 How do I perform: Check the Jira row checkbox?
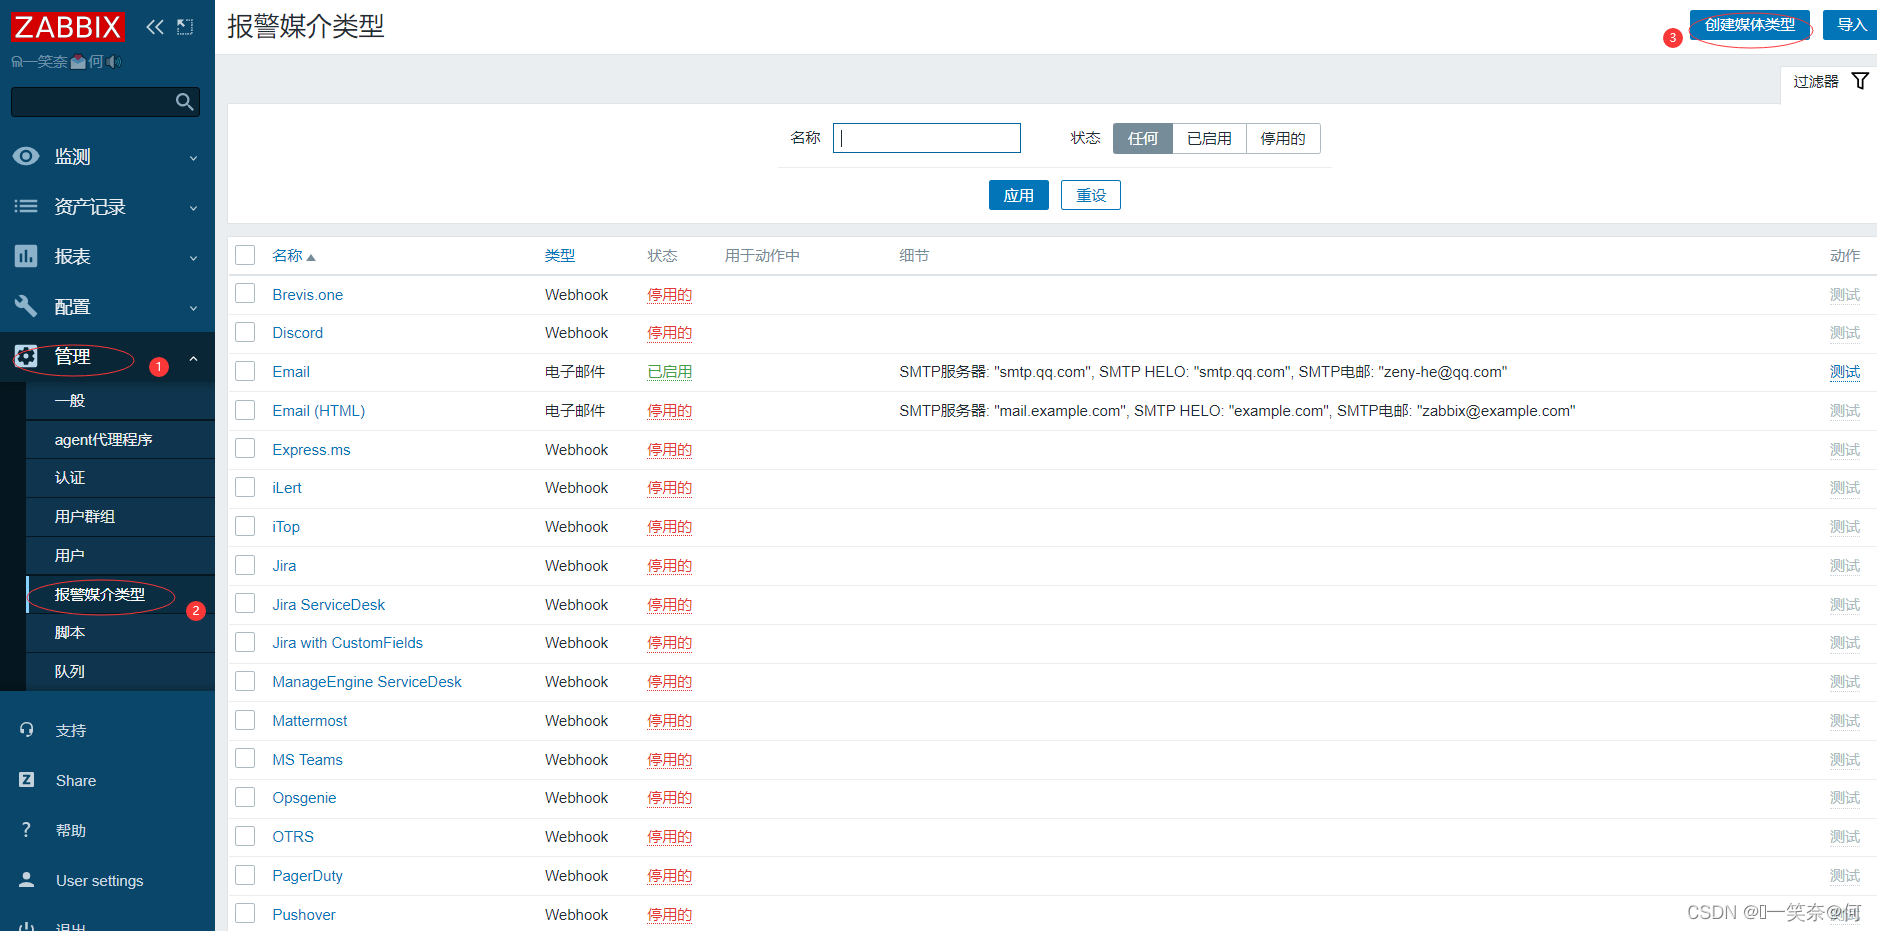click(245, 565)
